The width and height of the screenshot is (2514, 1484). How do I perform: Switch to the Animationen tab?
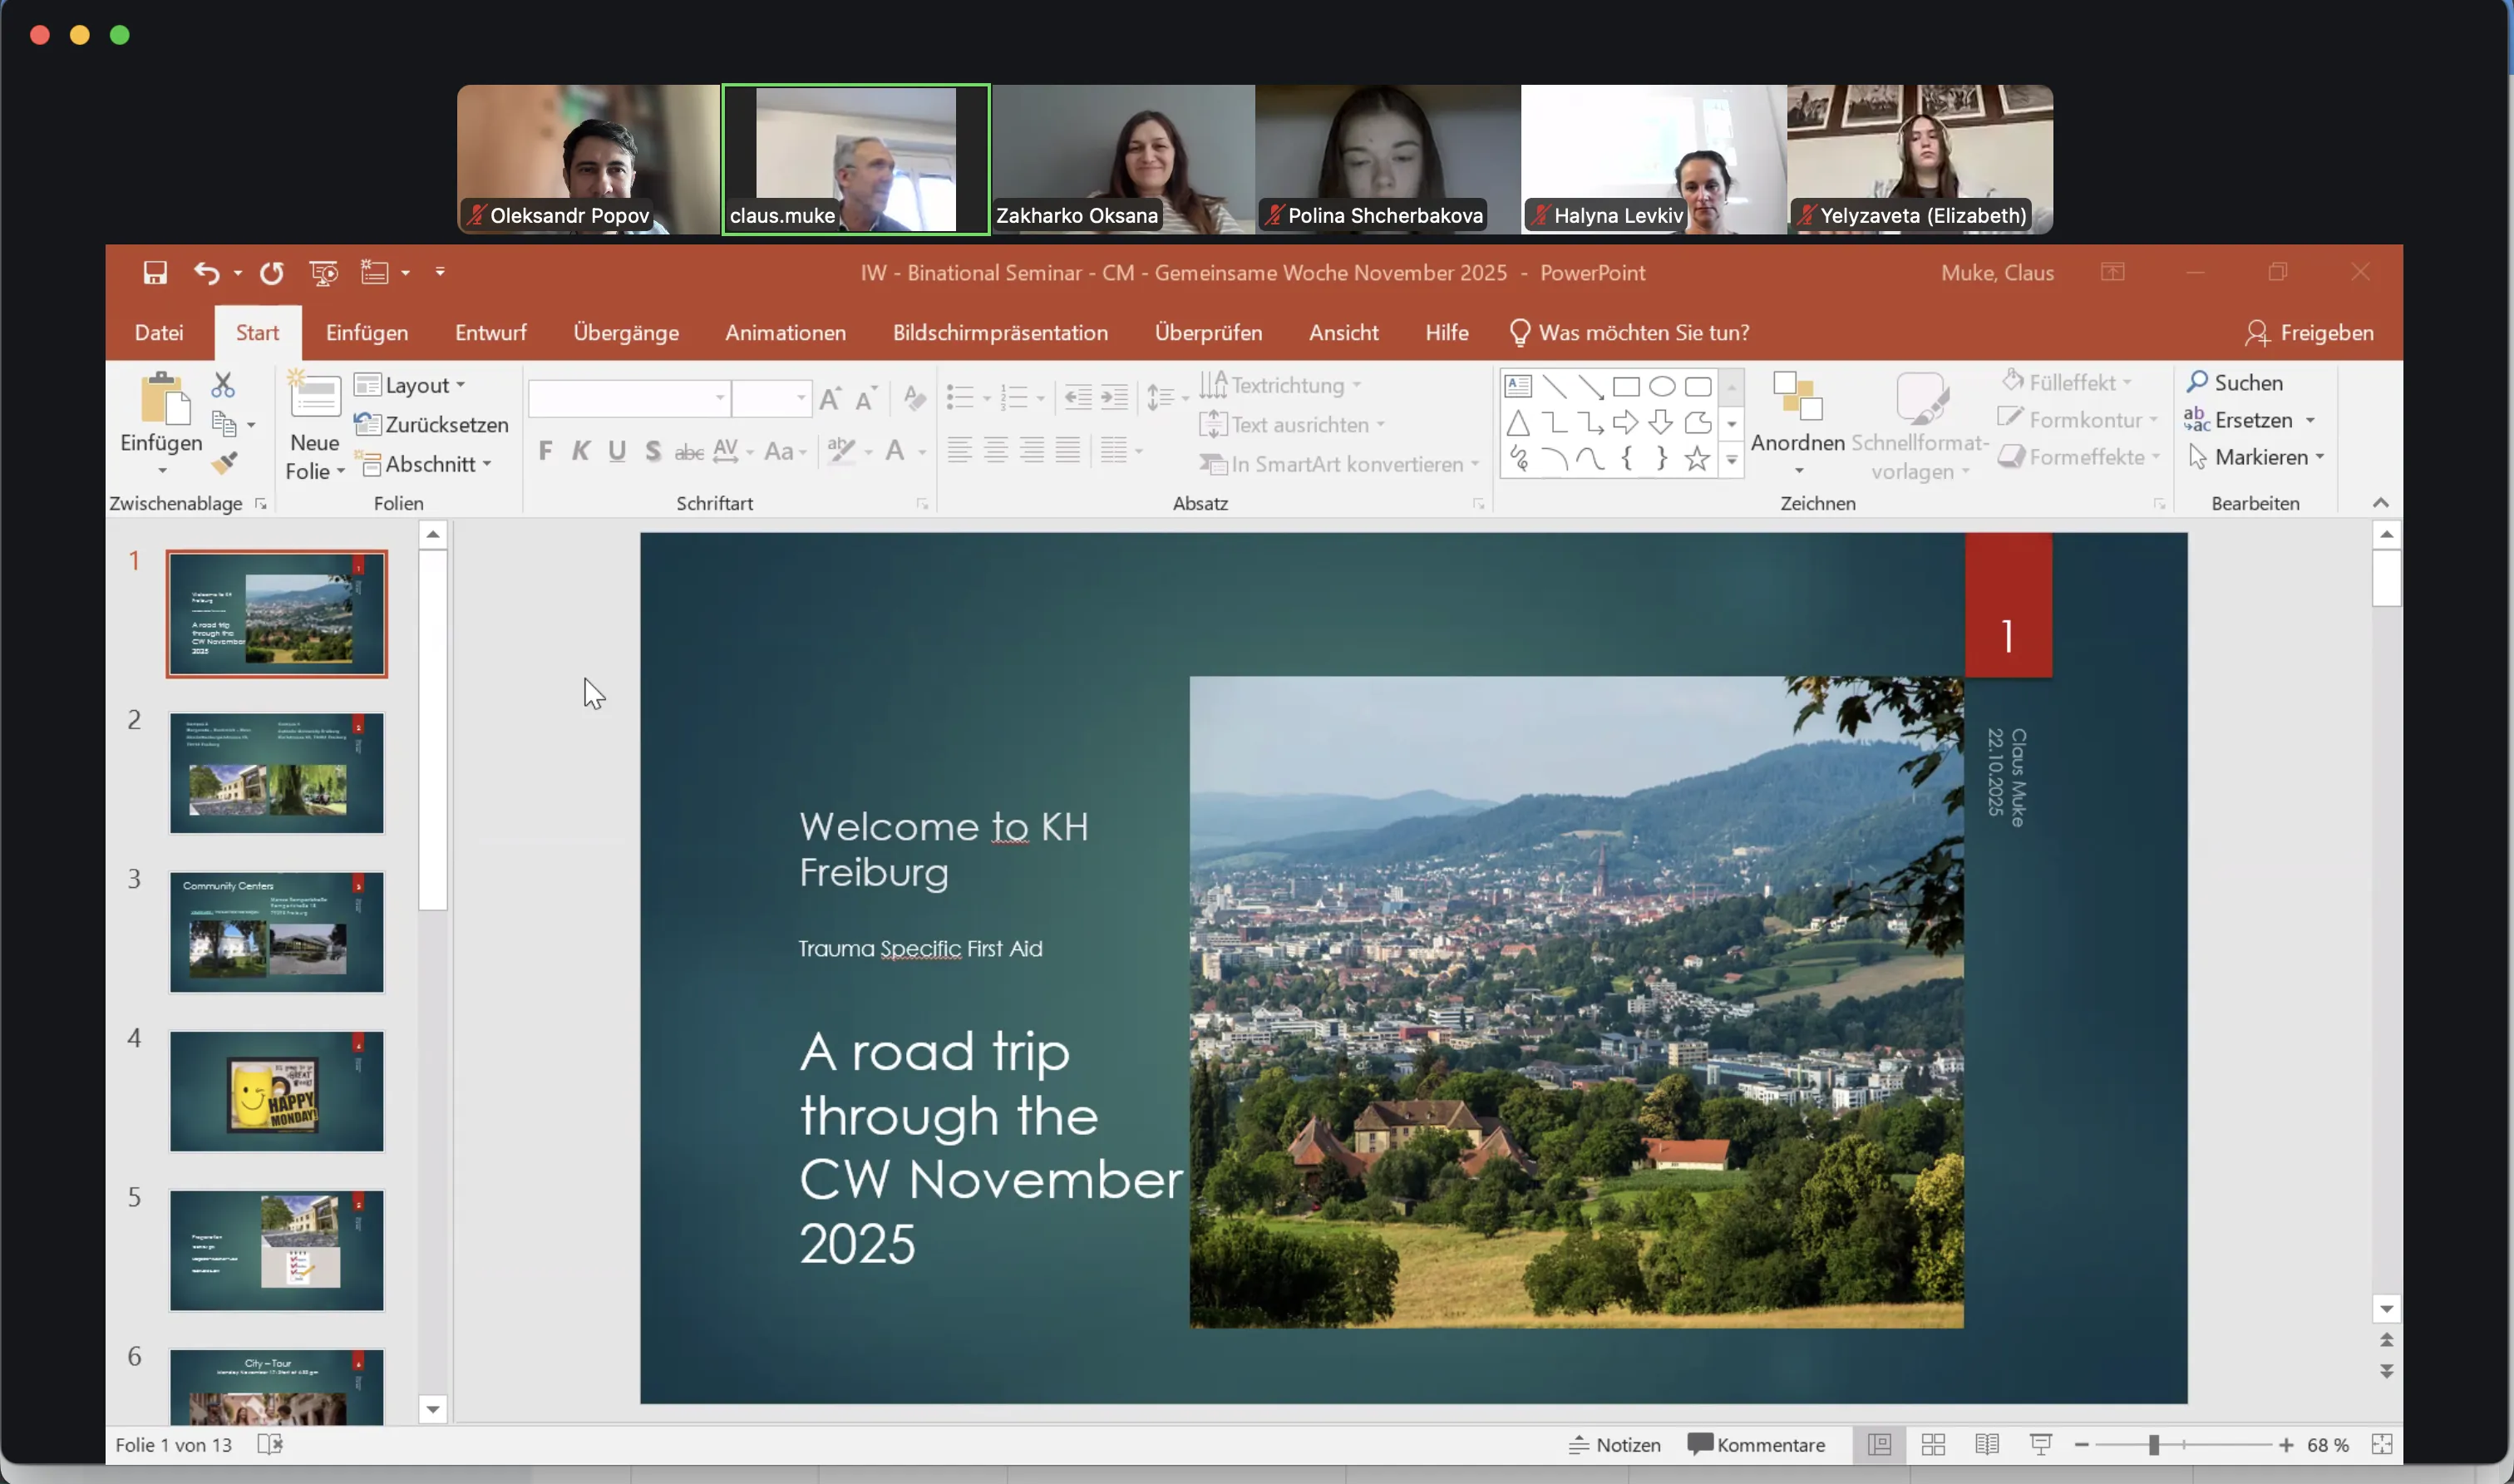(x=785, y=333)
